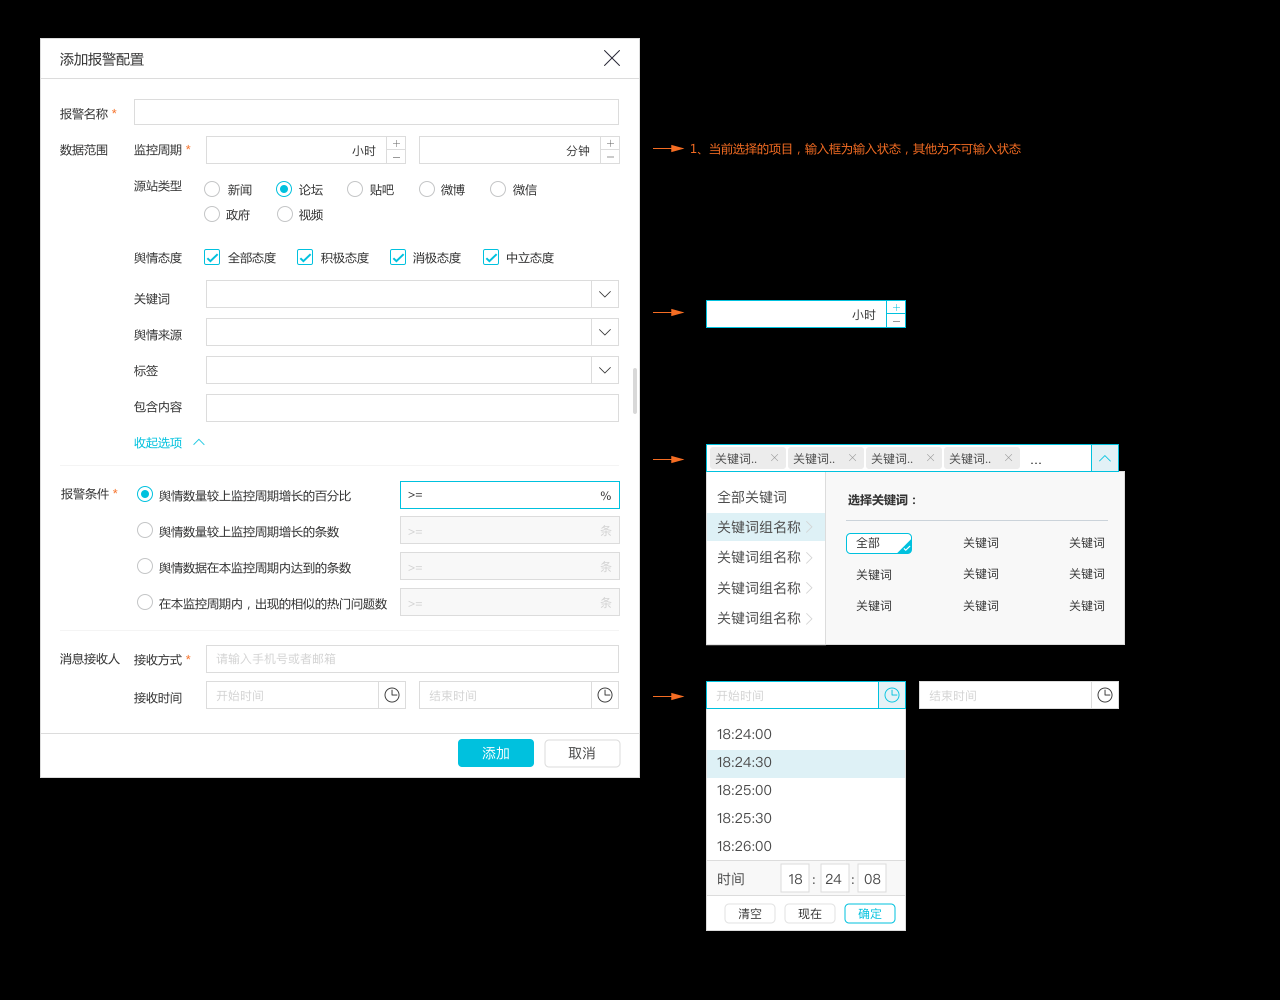
Task: Collapse the expanded keyword dropdown arrow
Action: click(1105, 458)
